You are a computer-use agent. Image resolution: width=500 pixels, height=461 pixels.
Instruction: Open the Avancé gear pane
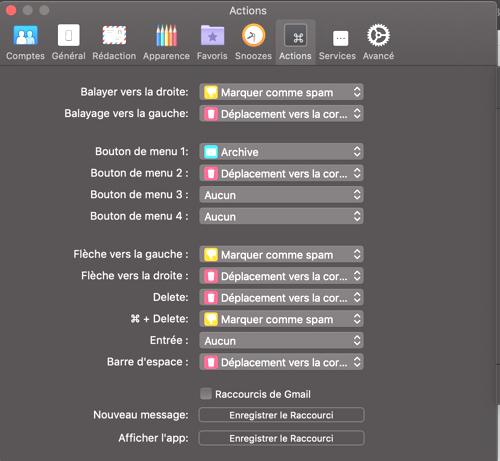pyautogui.click(x=378, y=42)
